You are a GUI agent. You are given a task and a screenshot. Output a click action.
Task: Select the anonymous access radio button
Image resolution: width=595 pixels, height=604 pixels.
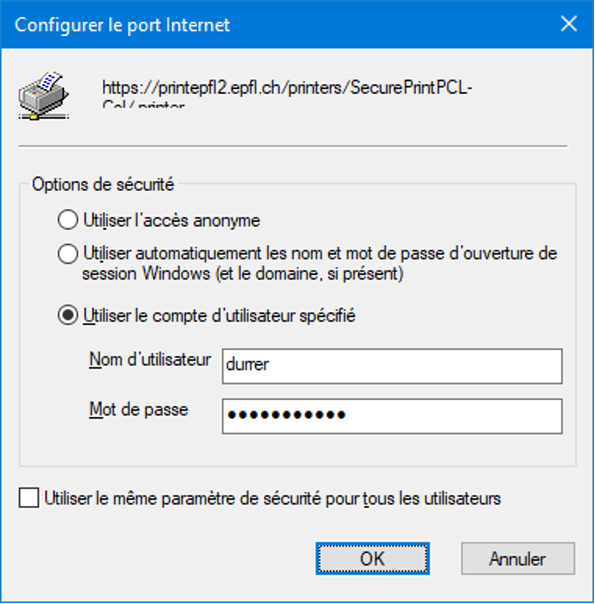tap(68, 220)
